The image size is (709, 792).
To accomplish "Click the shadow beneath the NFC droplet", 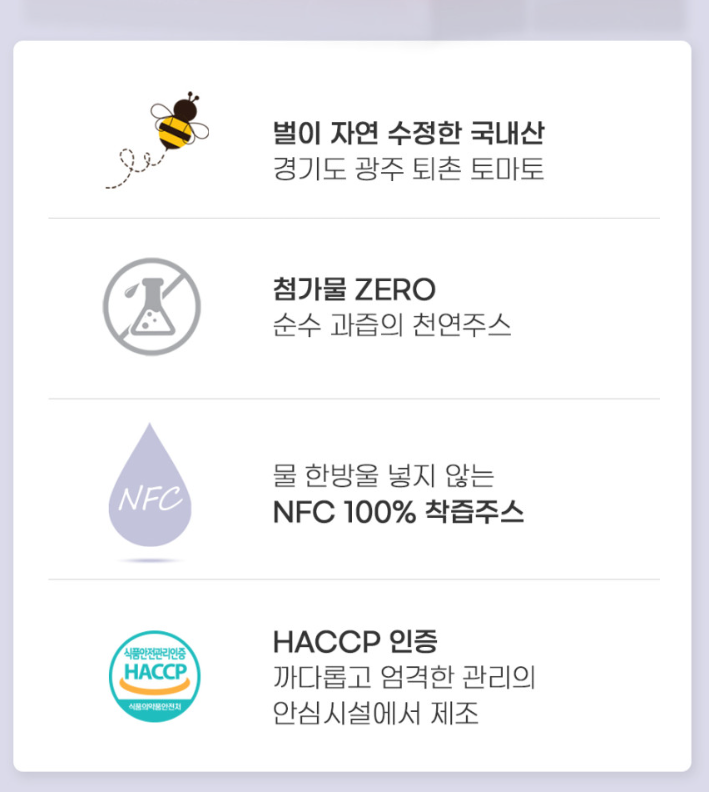I will (x=150, y=560).
